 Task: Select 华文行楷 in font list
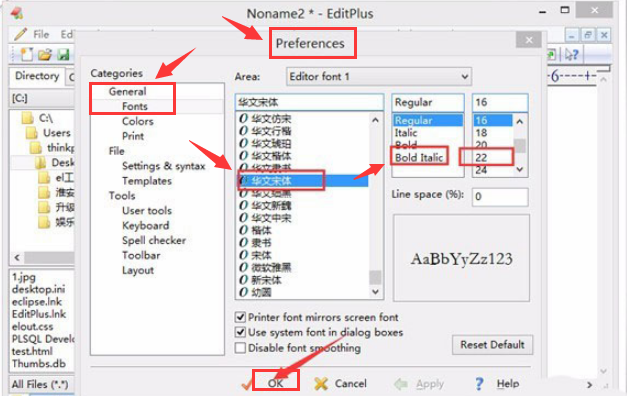point(271,131)
